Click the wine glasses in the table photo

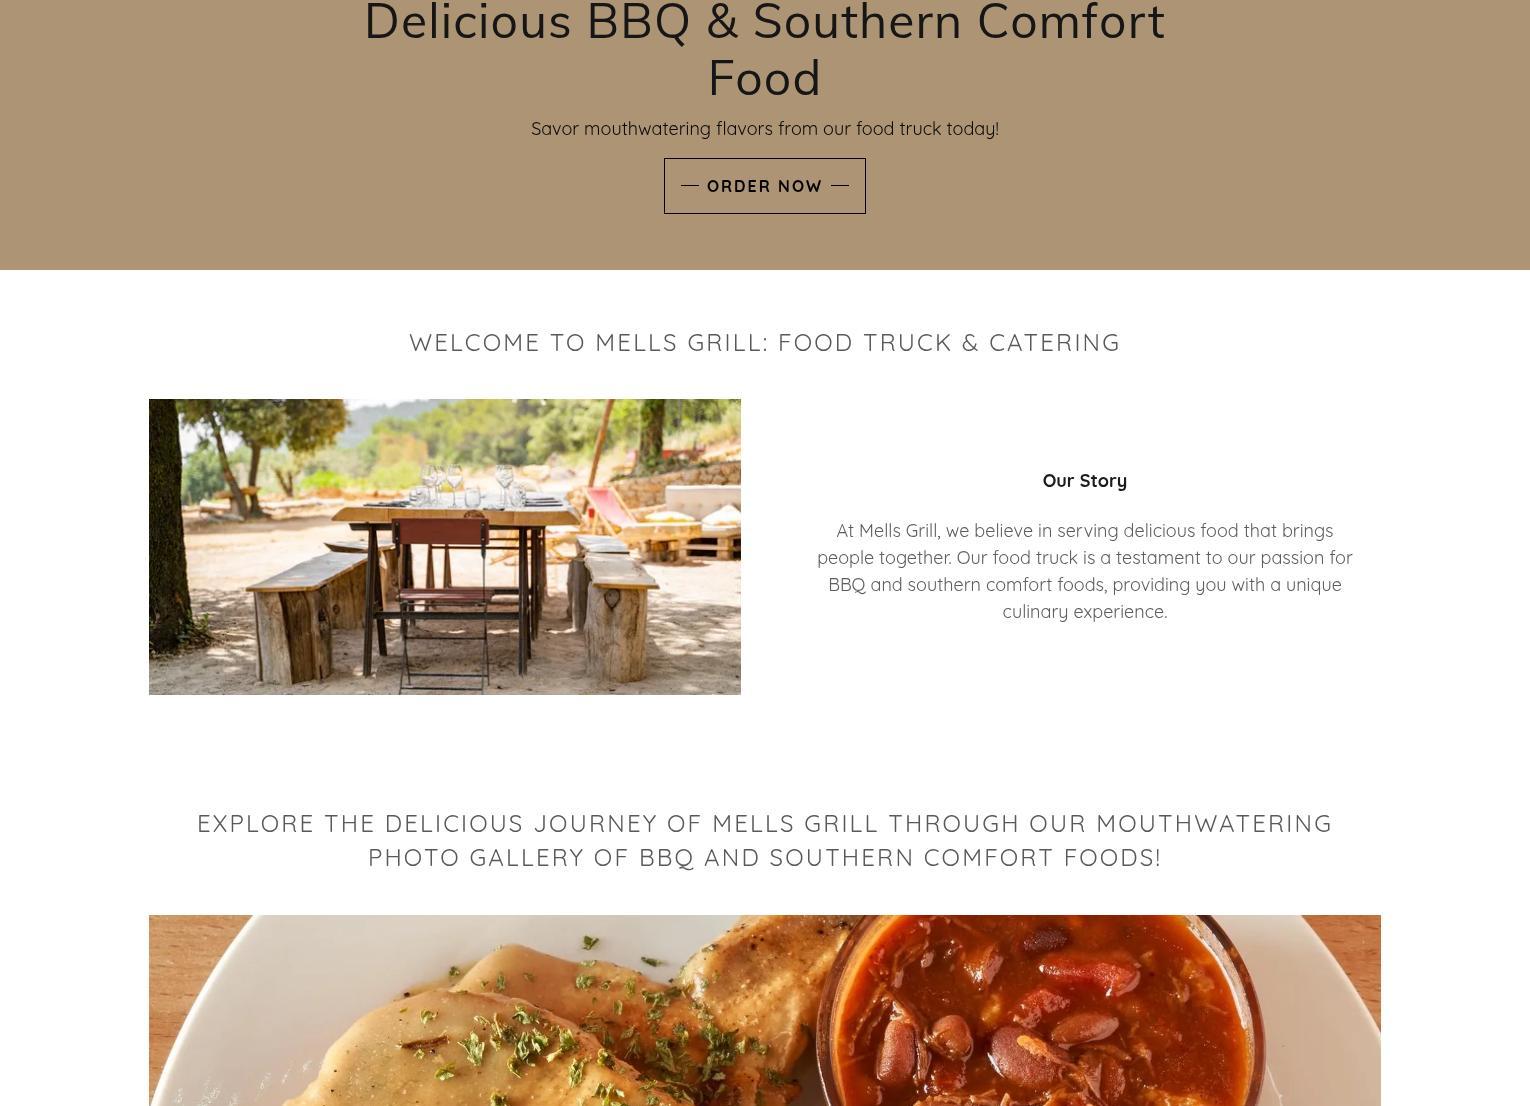(470, 482)
